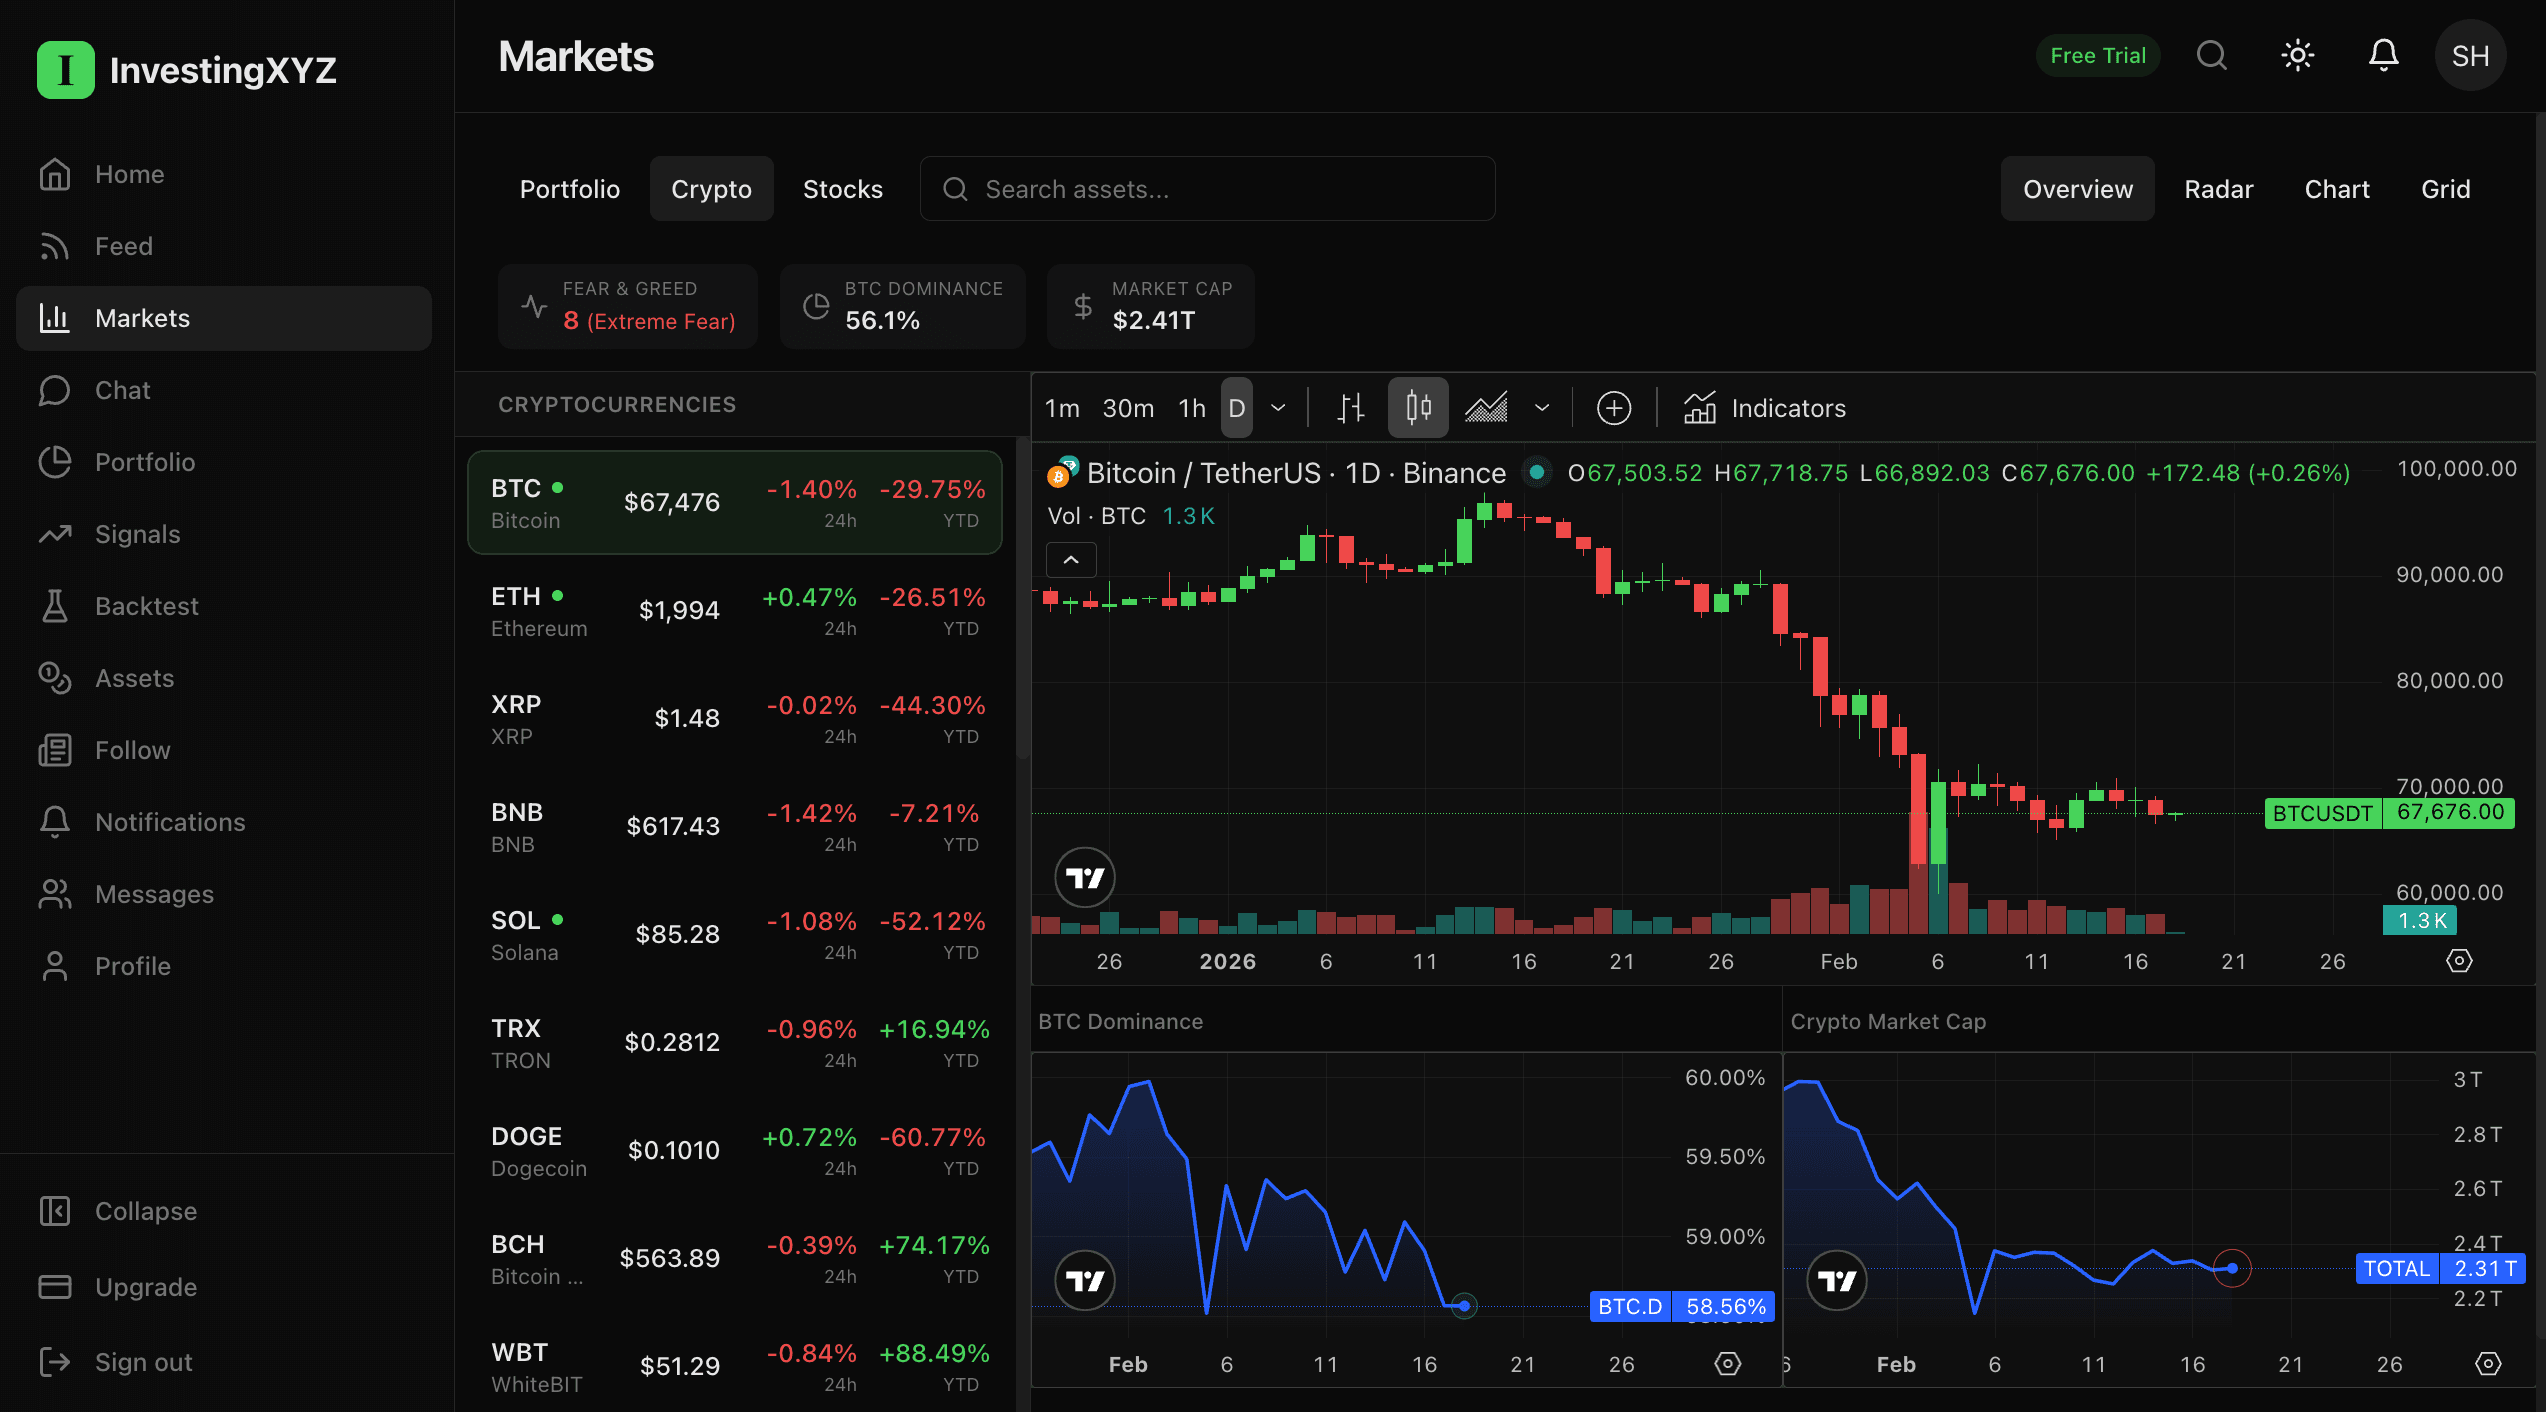Viewport: 2546px width, 1412px height.
Task: Open the timeframe dropdown next to D
Action: 1278,408
